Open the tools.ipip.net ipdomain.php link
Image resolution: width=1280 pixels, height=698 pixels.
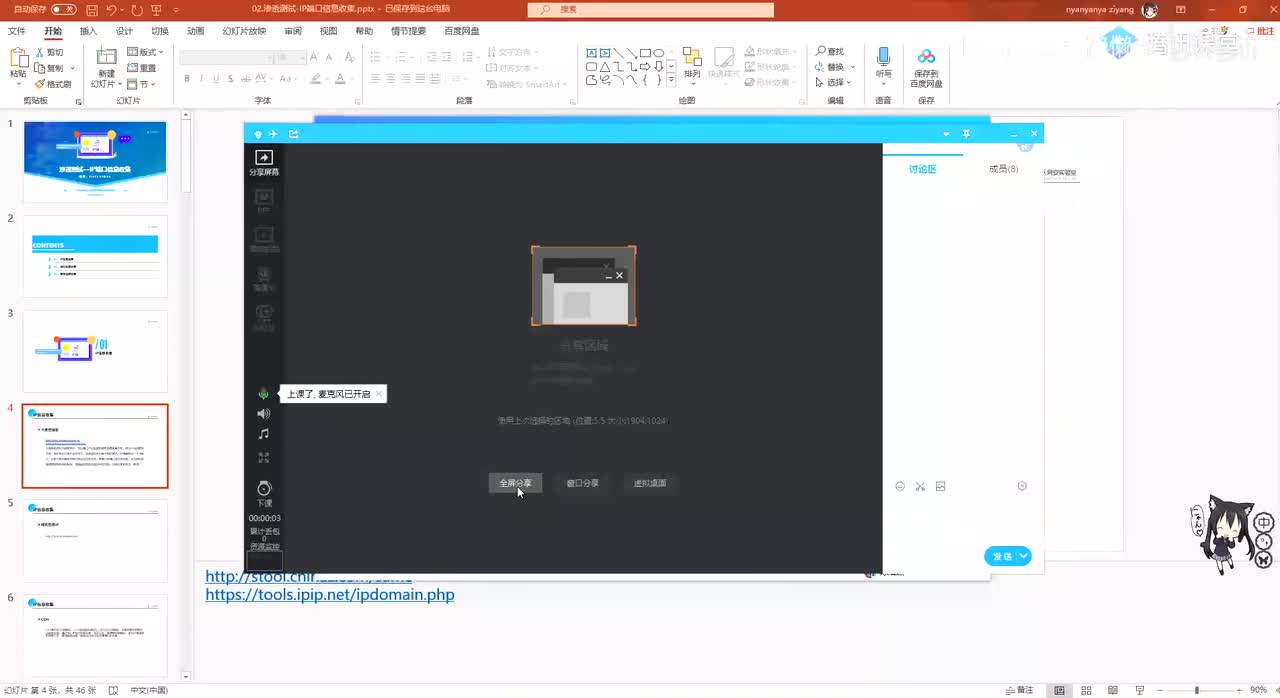pyautogui.click(x=330, y=594)
